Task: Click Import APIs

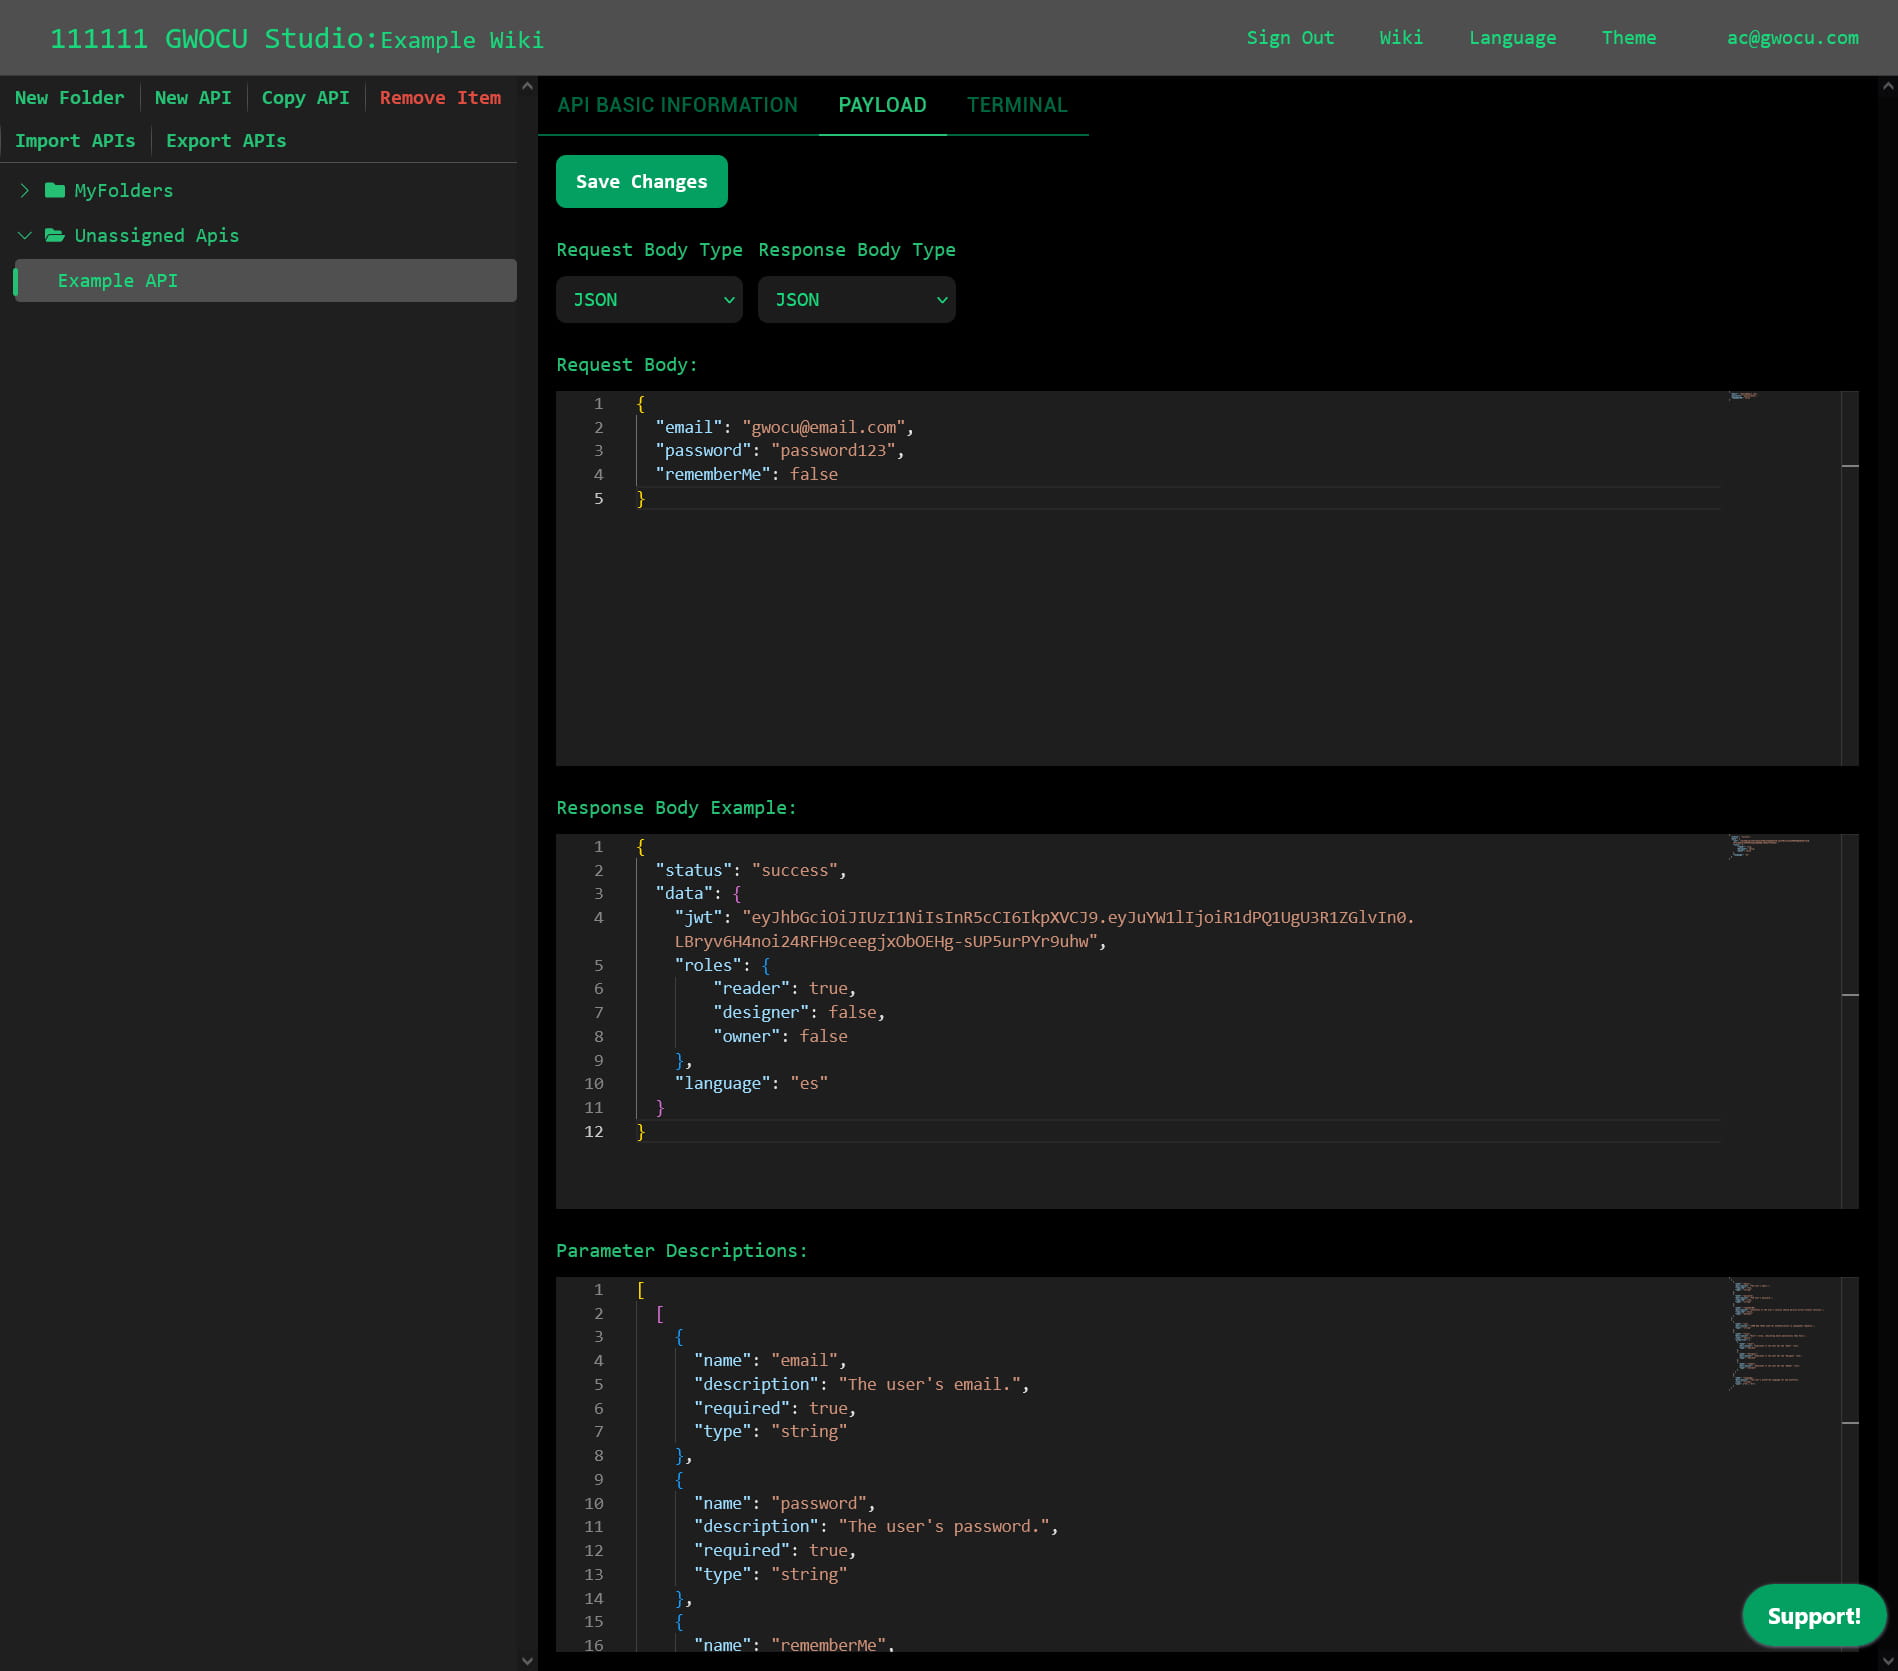Action: pyautogui.click(x=75, y=141)
